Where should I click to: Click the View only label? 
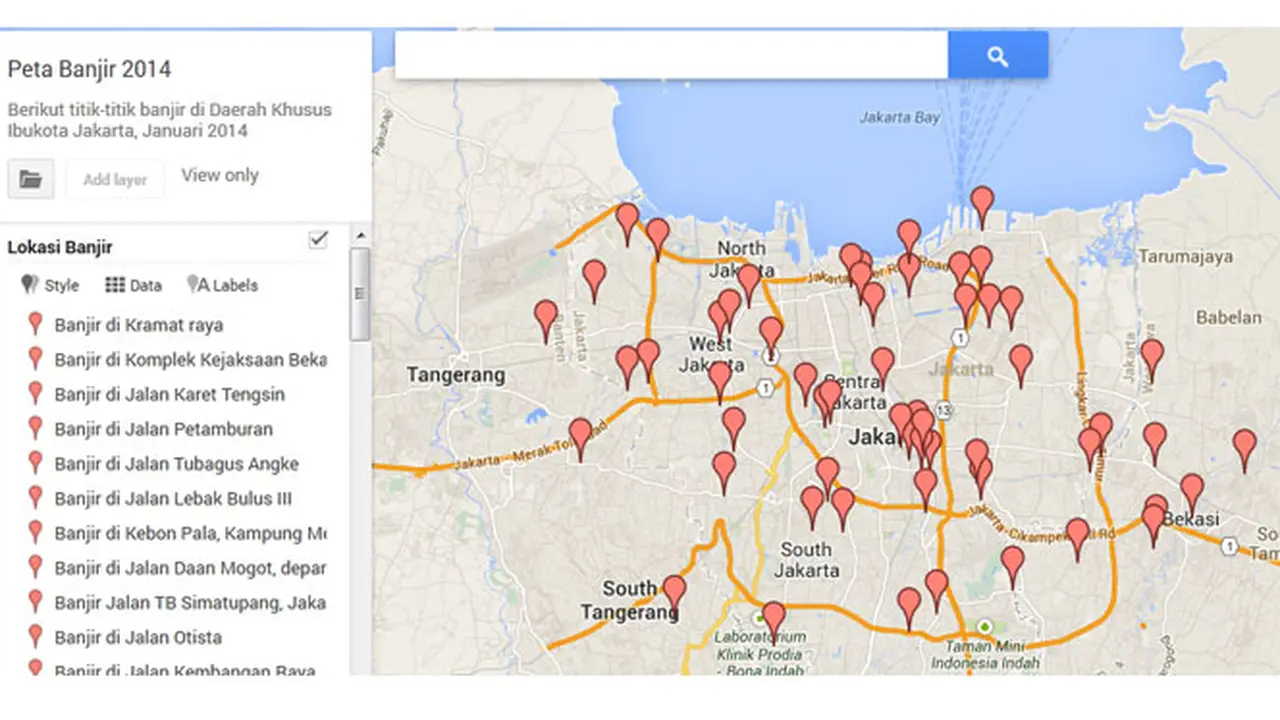click(x=220, y=175)
